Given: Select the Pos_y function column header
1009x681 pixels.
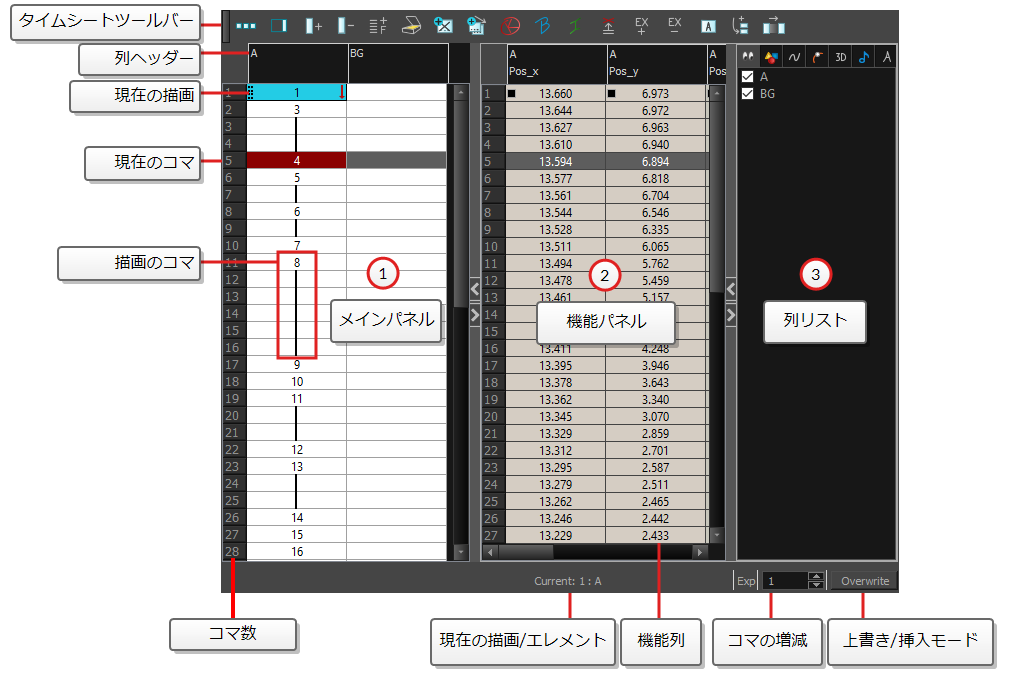Looking at the screenshot, I should (654, 63).
